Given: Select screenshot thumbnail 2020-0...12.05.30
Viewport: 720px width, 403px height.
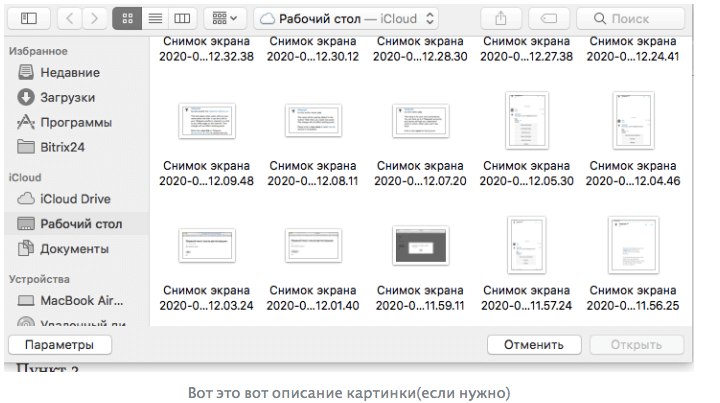Looking at the screenshot, I should 527,120.
